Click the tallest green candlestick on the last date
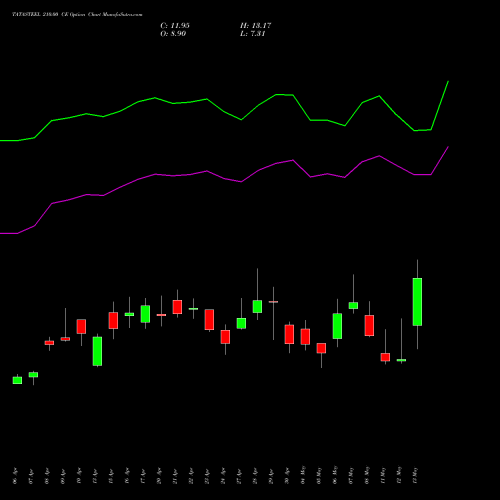Viewport: 500px width, 500px height. point(417,302)
